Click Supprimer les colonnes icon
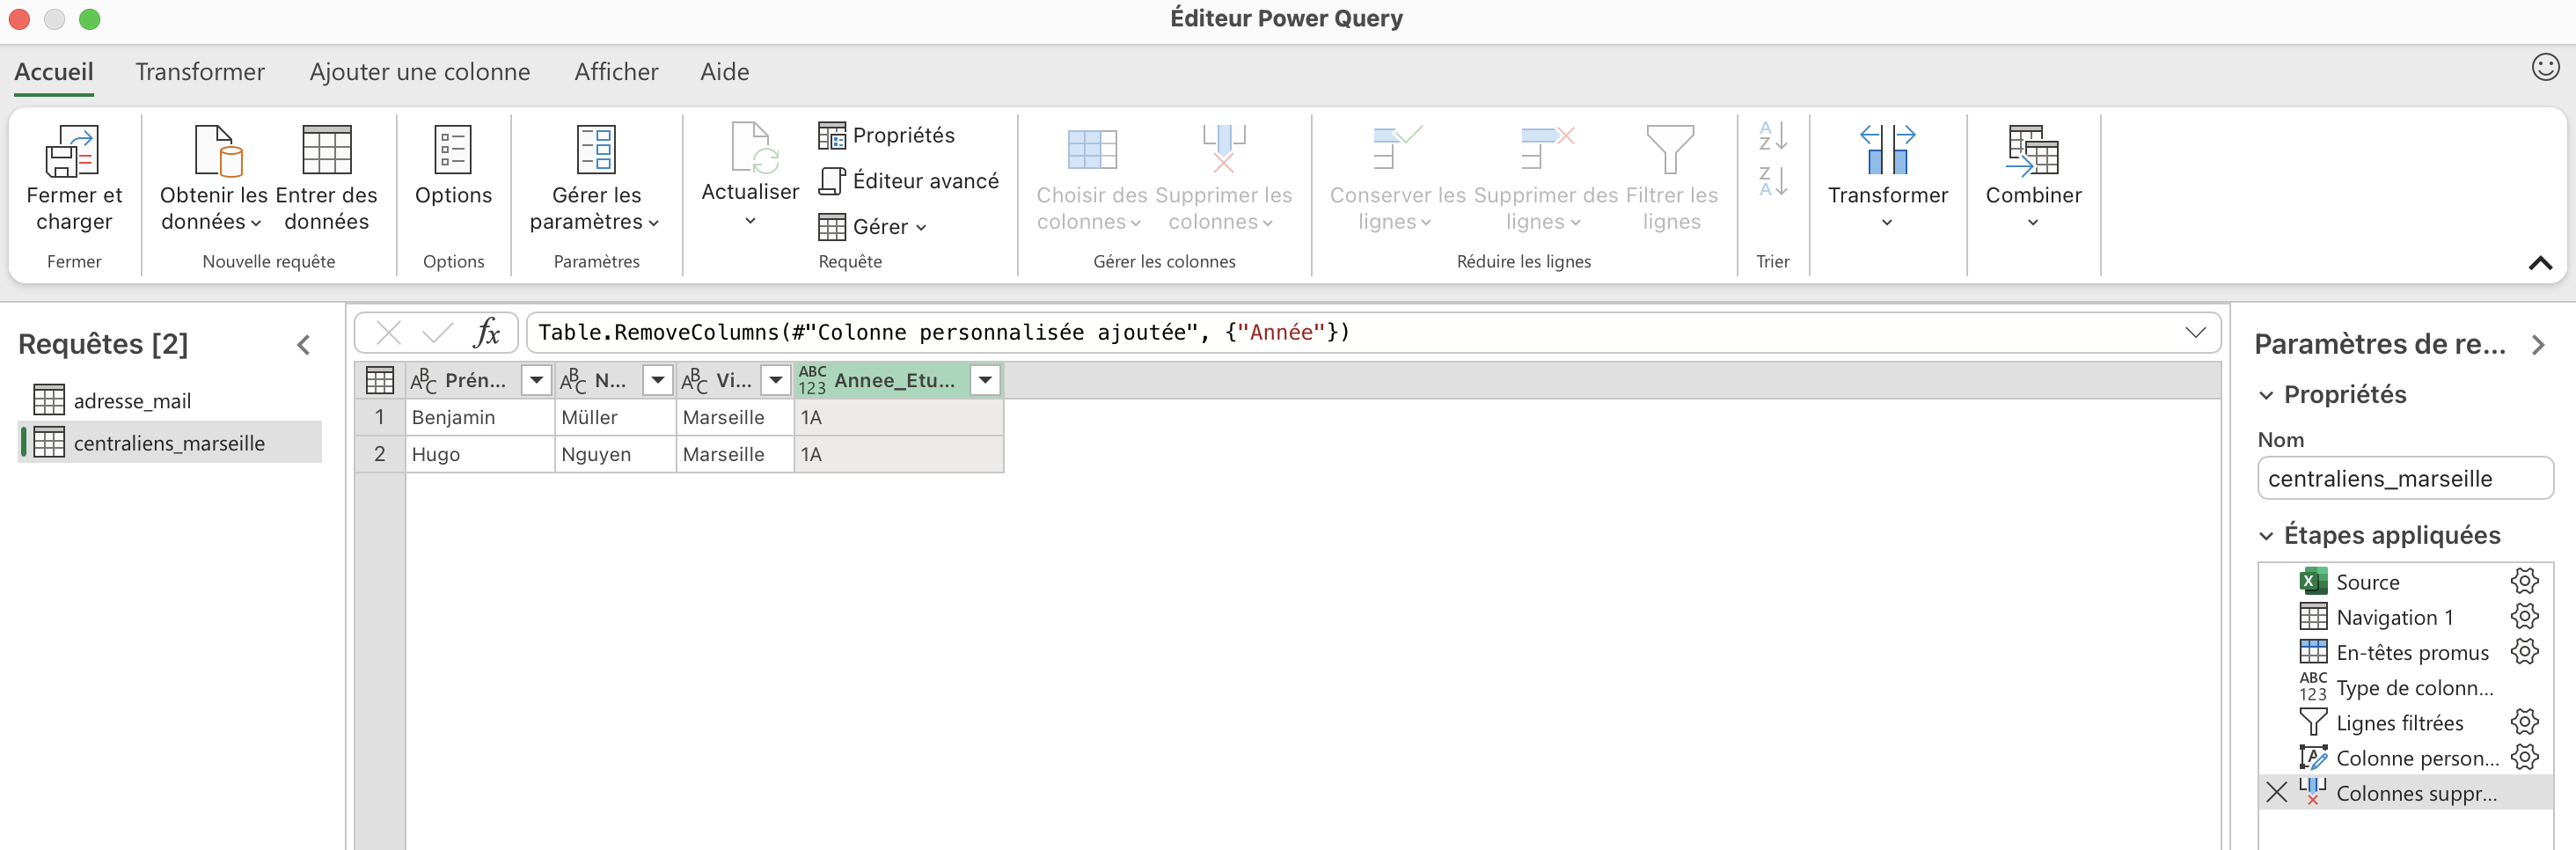Image resolution: width=2576 pixels, height=850 pixels. click(1224, 149)
